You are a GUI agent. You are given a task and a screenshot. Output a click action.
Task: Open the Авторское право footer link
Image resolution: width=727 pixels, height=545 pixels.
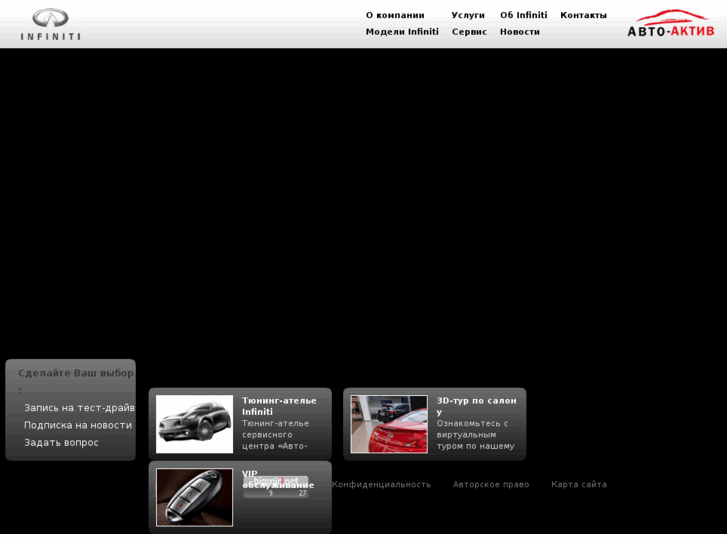pos(491,484)
